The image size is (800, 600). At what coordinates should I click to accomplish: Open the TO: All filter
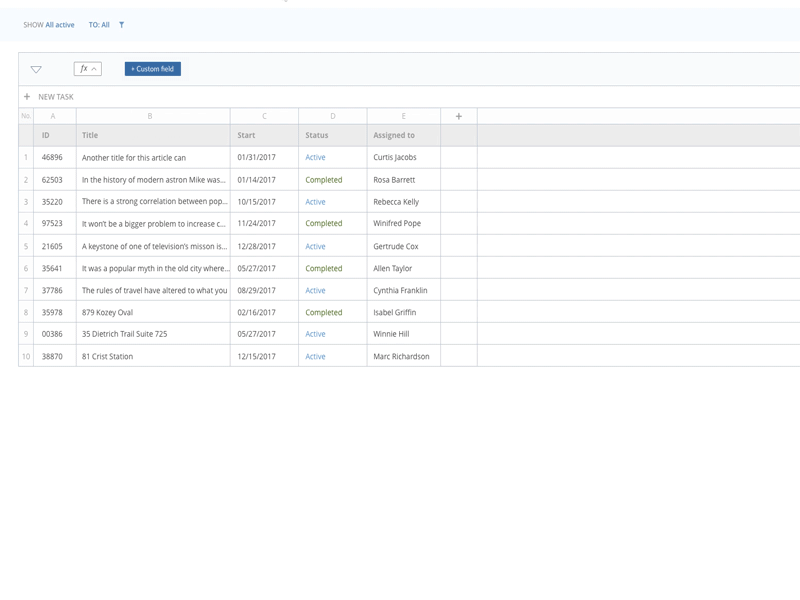click(x=99, y=24)
